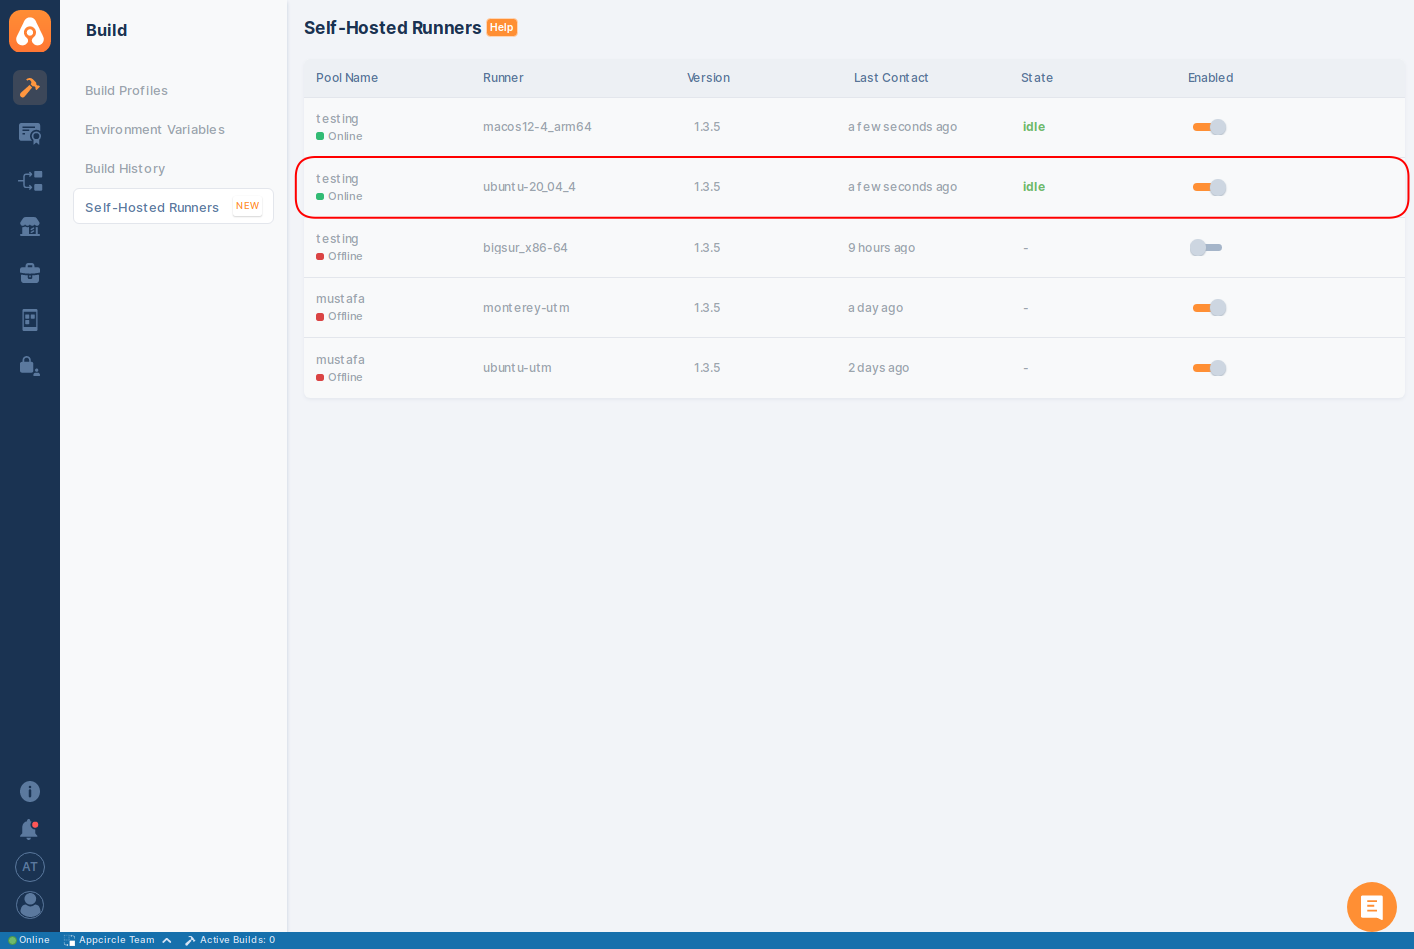Screen dimensions: 1414x949
Task: Click 'a day ago' last contact cell
Action: click(875, 308)
